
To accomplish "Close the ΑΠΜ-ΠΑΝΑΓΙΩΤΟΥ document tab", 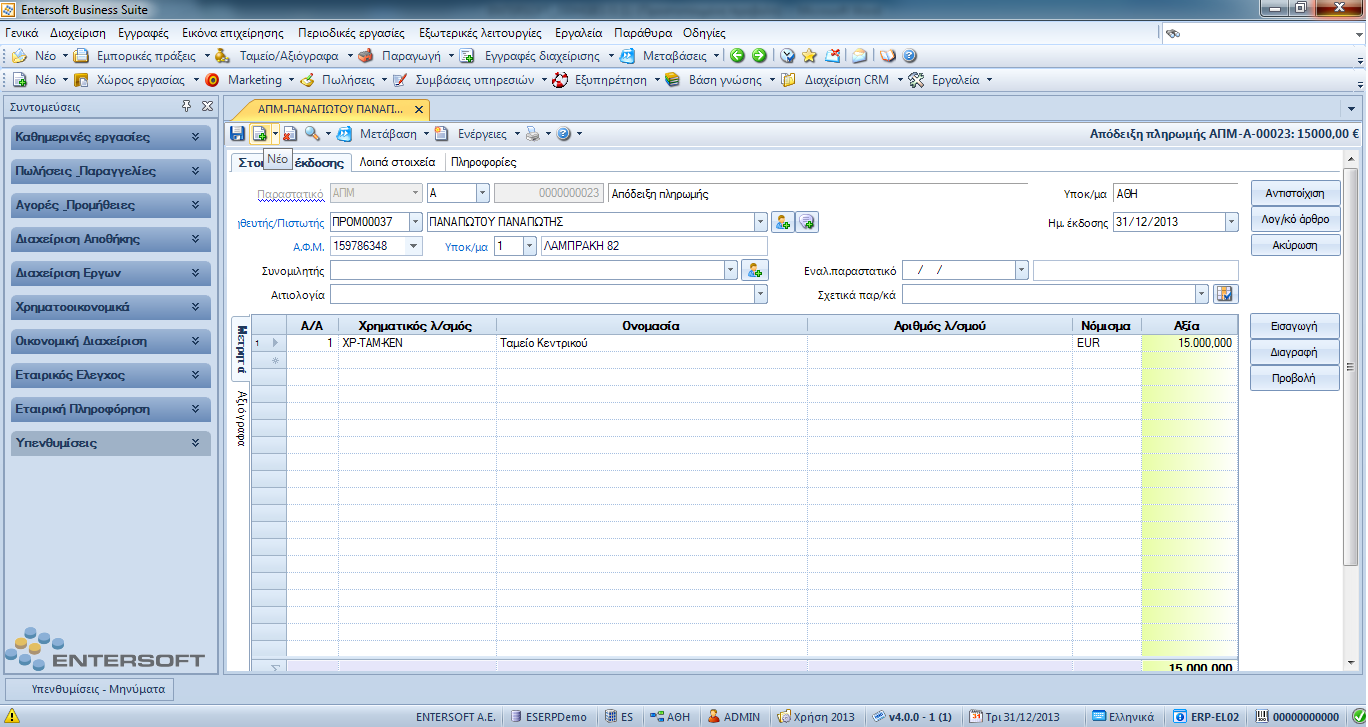I will pyautogui.click(x=419, y=109).
